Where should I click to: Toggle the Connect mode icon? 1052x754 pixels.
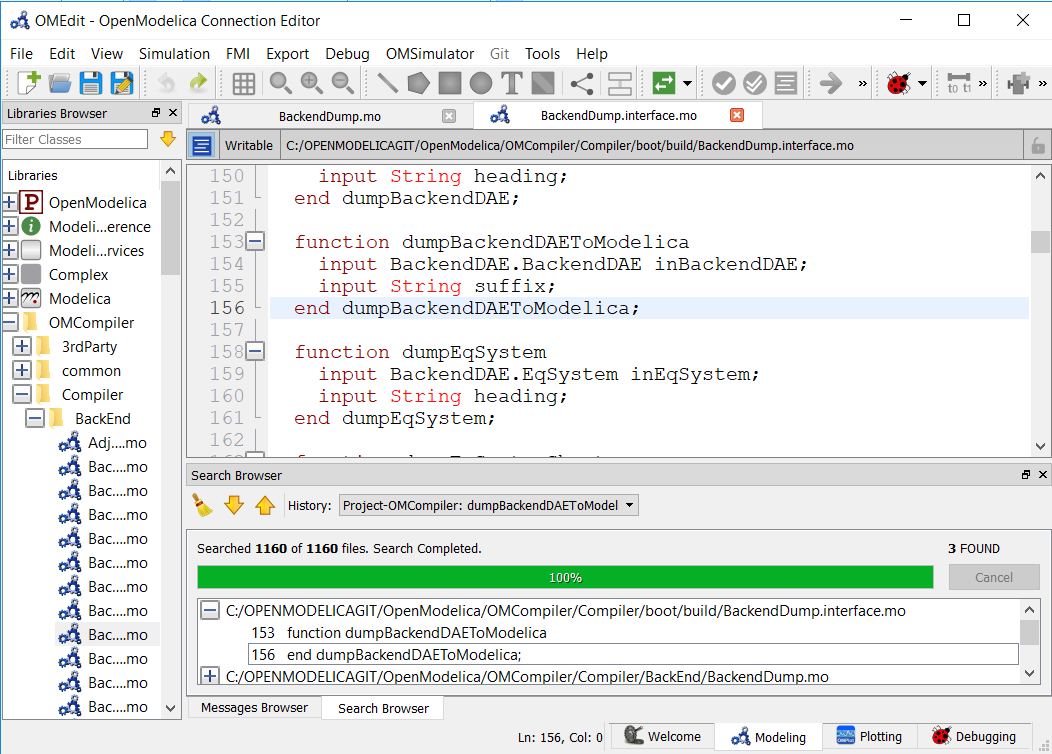pos(581,84)
